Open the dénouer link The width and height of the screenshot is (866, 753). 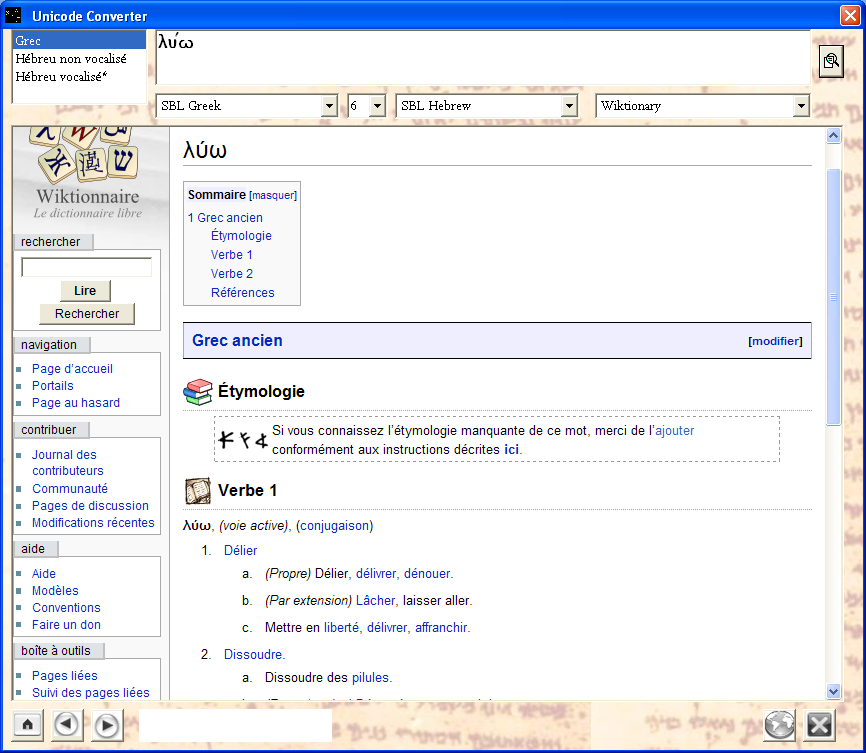[x=427, y=573]
